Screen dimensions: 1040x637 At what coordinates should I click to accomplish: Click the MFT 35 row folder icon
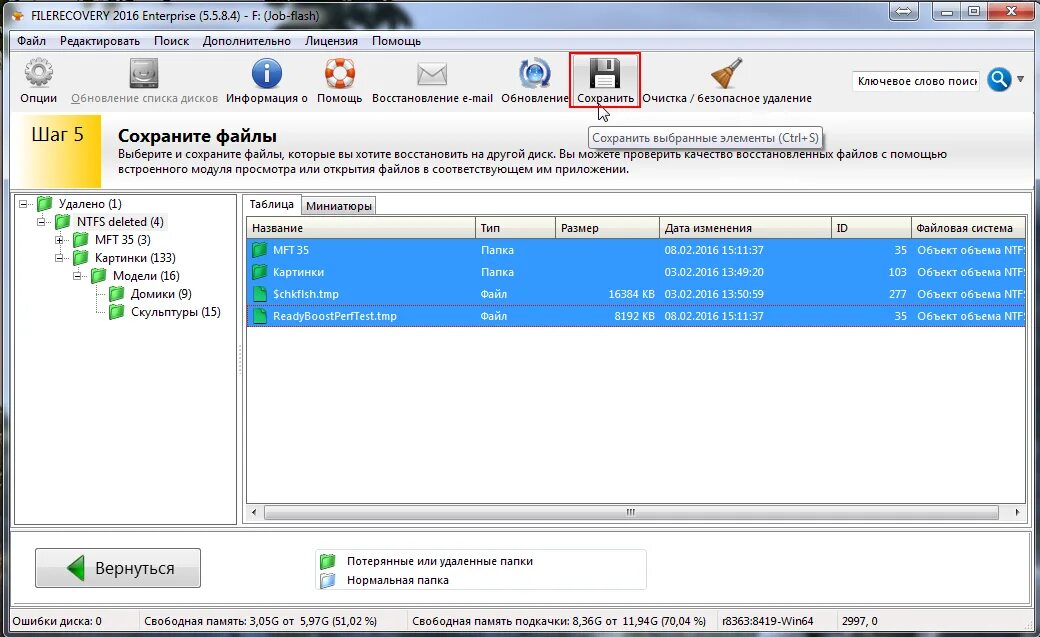click(x=259, y=250)
